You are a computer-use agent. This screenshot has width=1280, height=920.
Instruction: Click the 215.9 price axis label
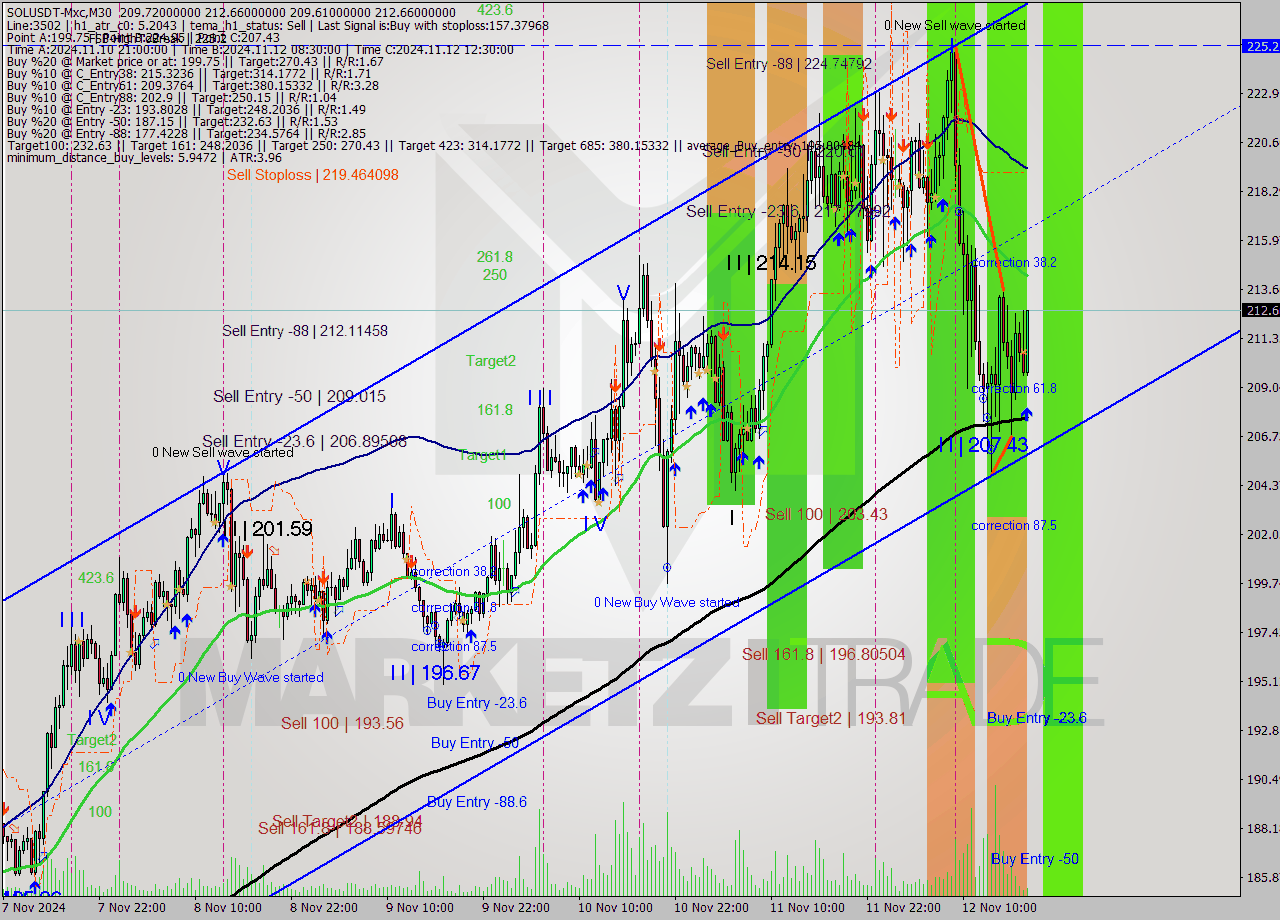1262,241
